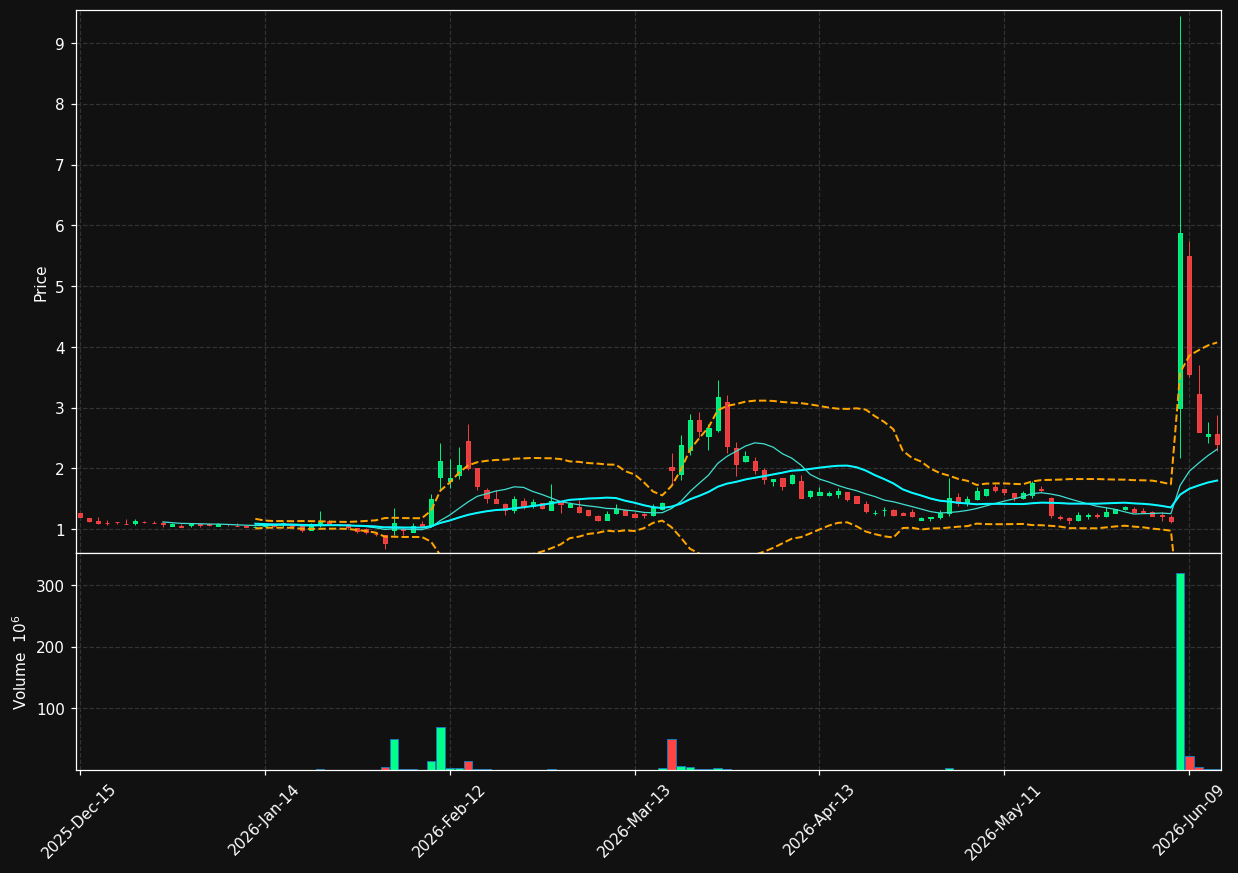The height and width of the screenshot is (873, 1238).
Task: Click the 2025-Dec-15 date label
Action: (x=79, y=821)
